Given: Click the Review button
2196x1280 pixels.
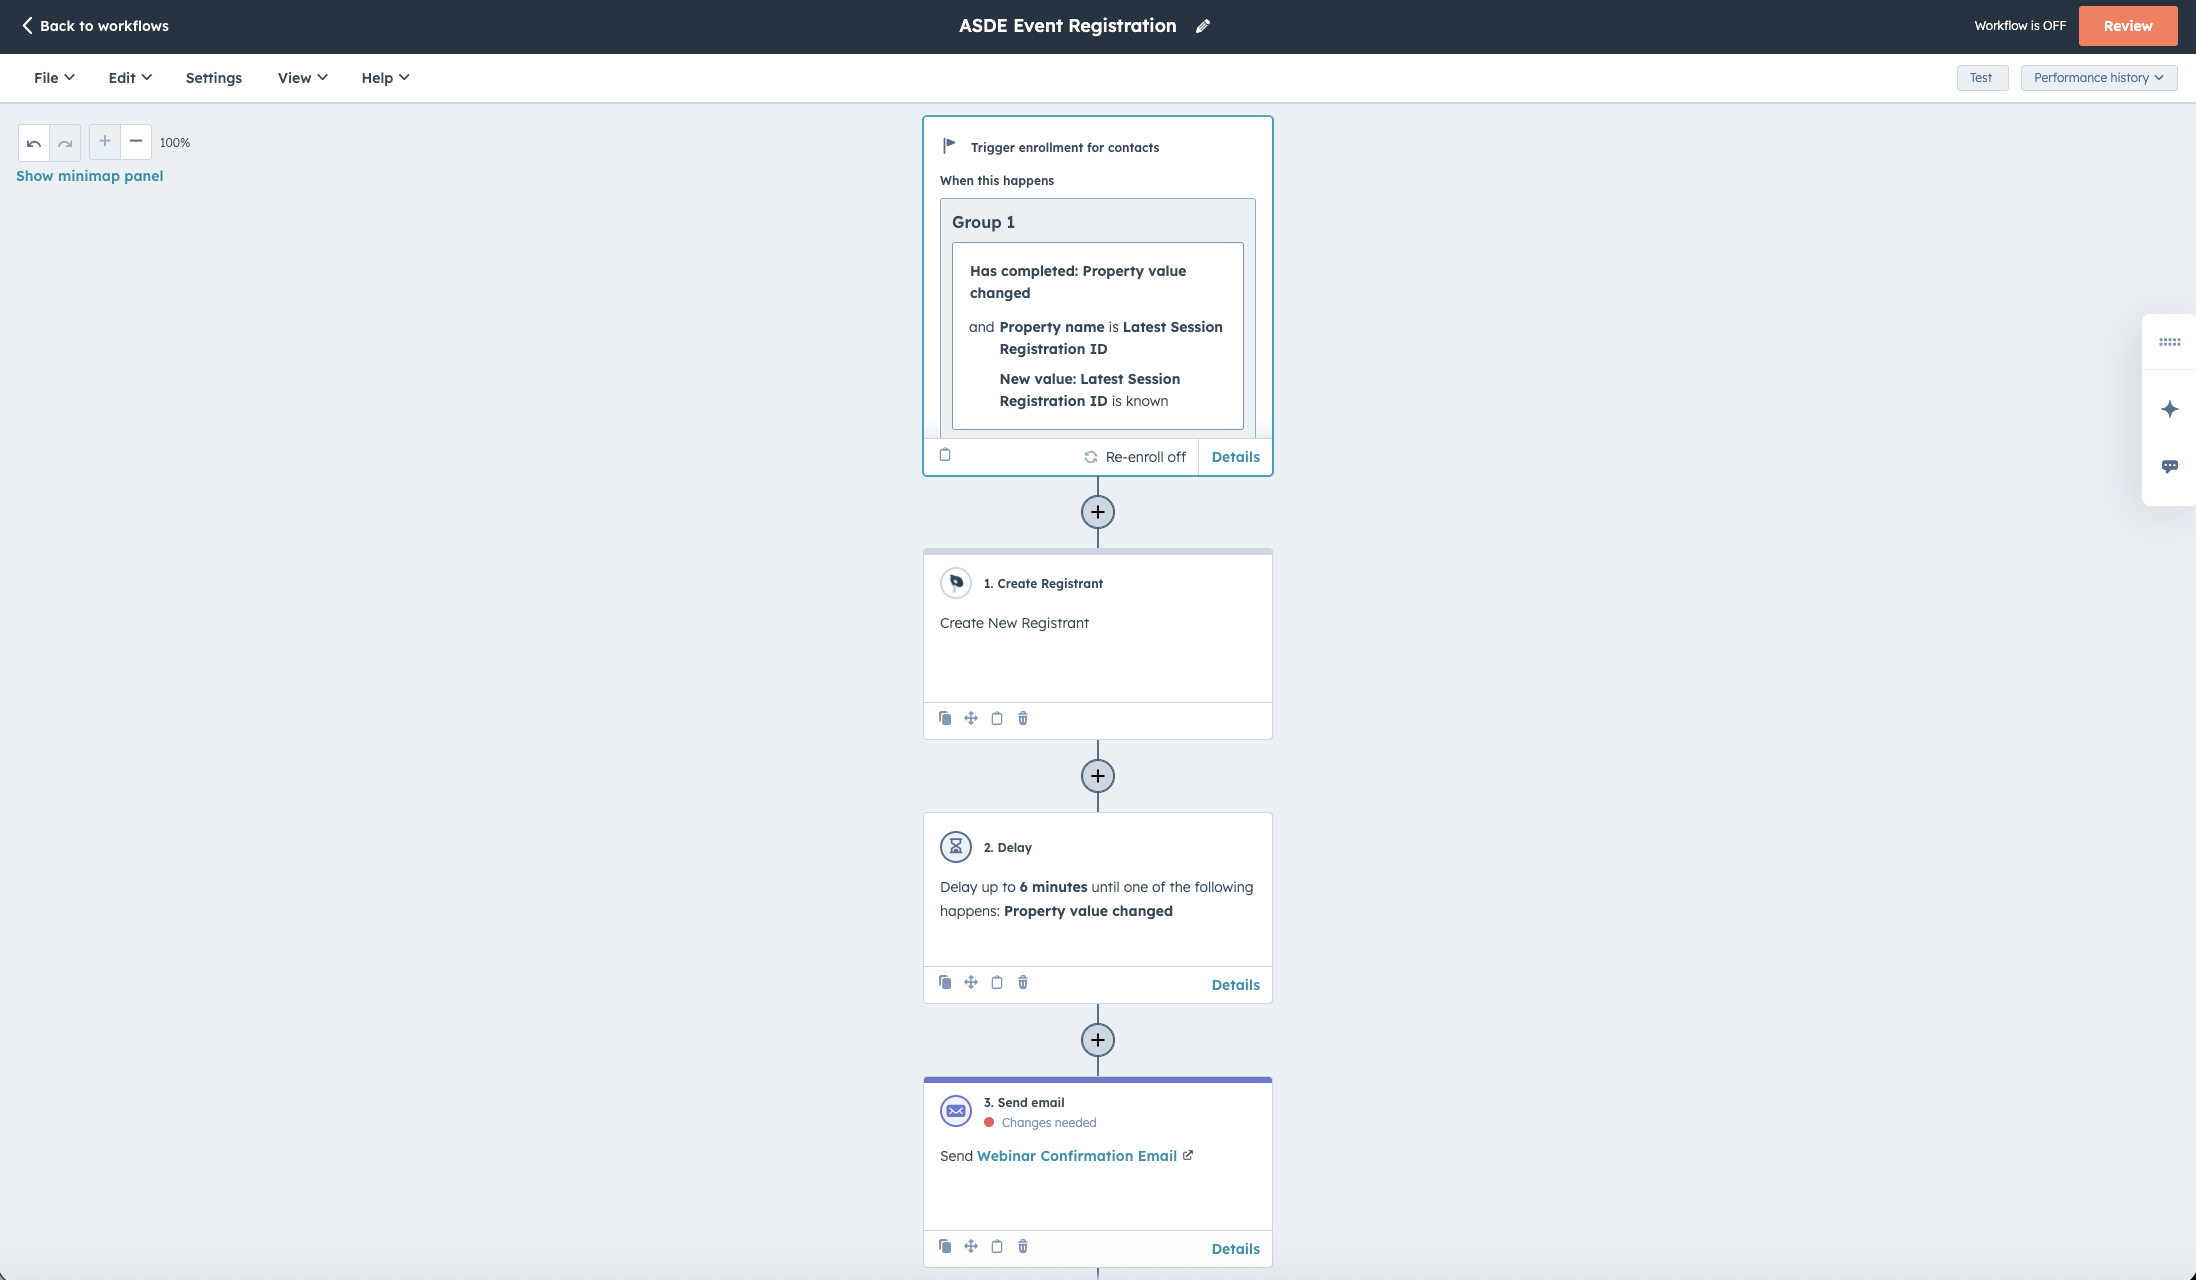Looking at the screenshot, I should click(2127, 26).
